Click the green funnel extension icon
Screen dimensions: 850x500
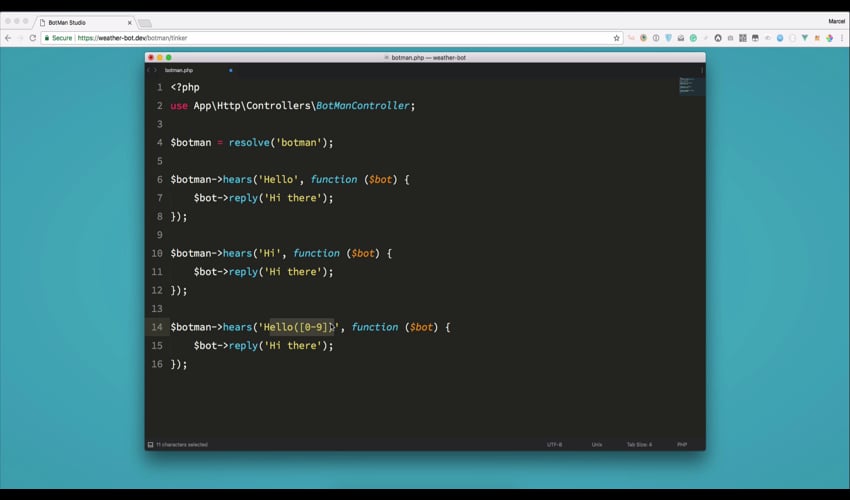pos(804,38)
